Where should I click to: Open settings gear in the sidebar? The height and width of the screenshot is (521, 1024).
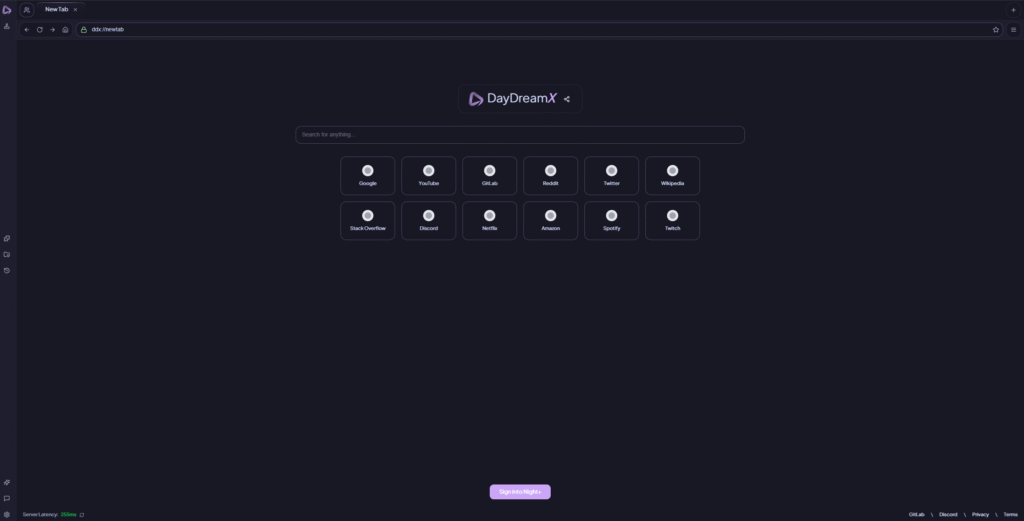7,515
